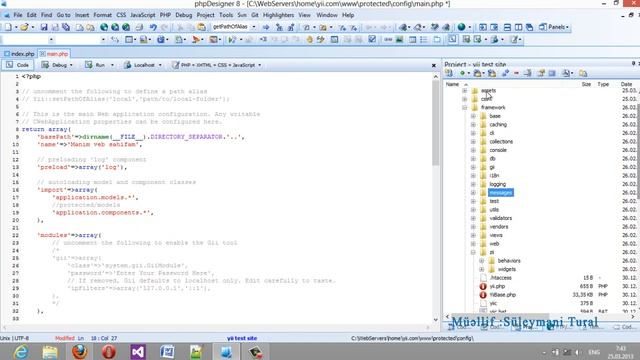Click the editor scrollbar down arrow
The height and width of the screenshot is (360, 640).
pyautogui.click(x=436, y=320)
